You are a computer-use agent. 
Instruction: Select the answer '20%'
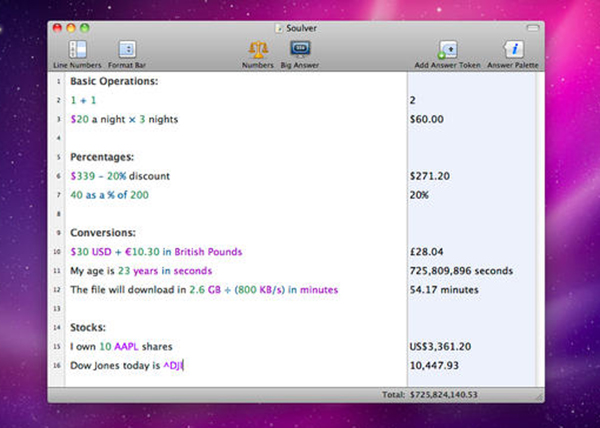point(419,195)
